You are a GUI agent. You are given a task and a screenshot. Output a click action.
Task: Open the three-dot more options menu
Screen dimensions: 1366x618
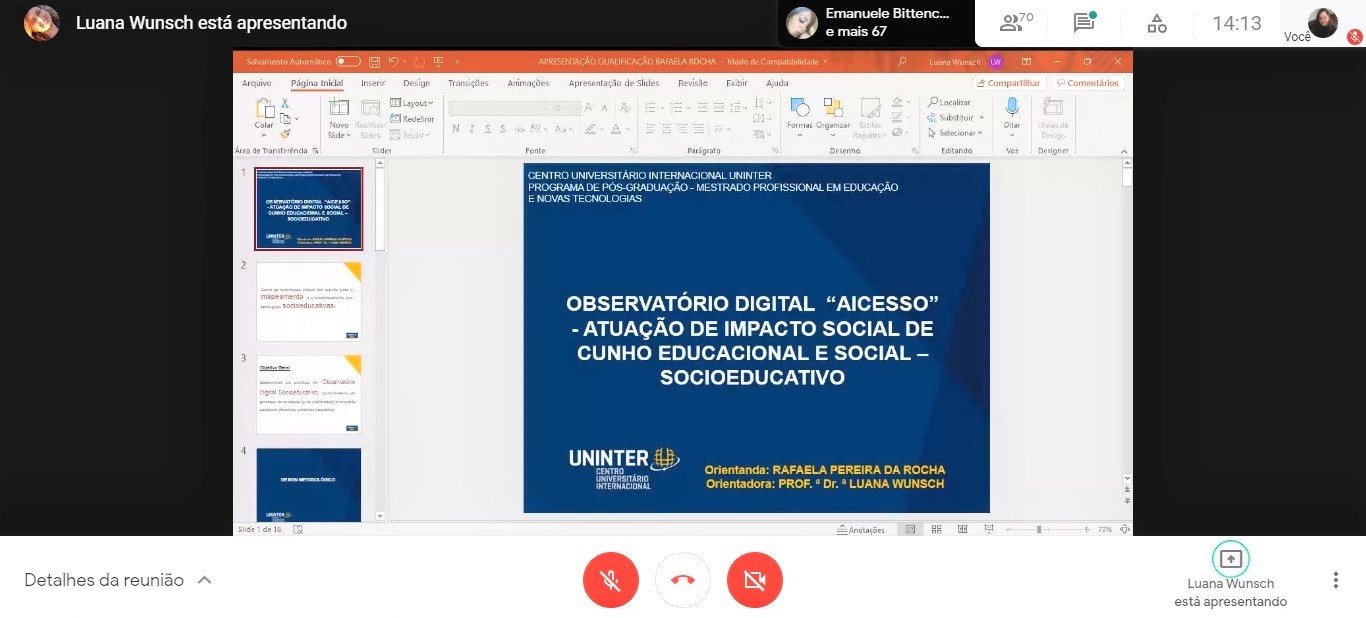(x=1335, y=580)
